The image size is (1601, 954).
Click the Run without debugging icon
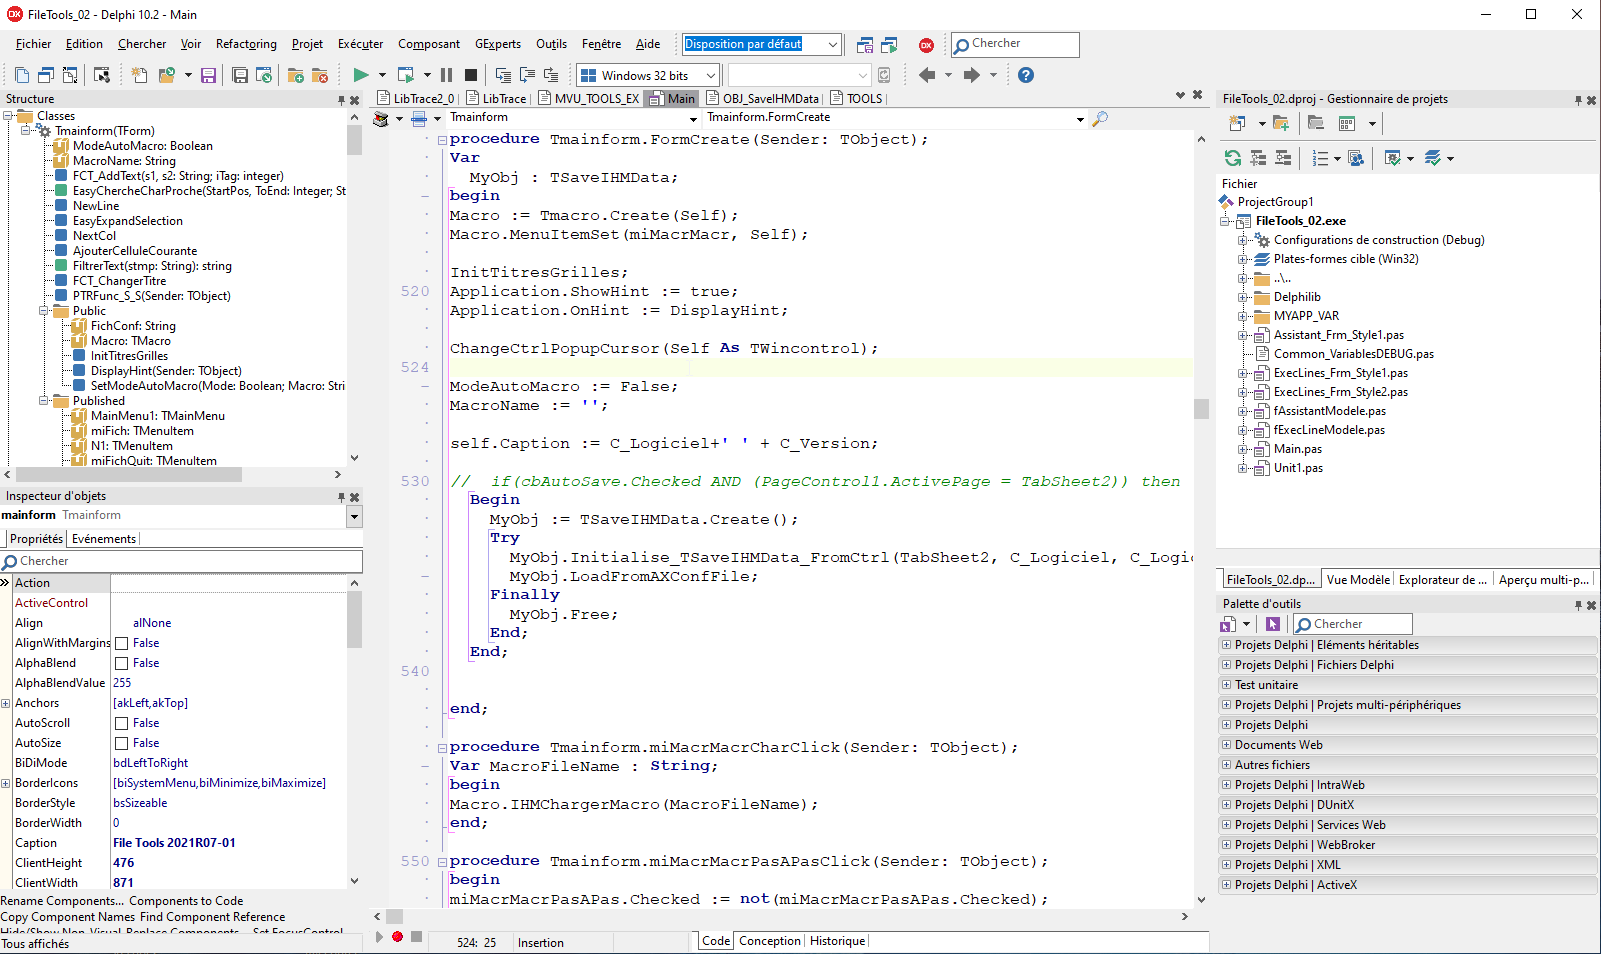tap(405, 75)
